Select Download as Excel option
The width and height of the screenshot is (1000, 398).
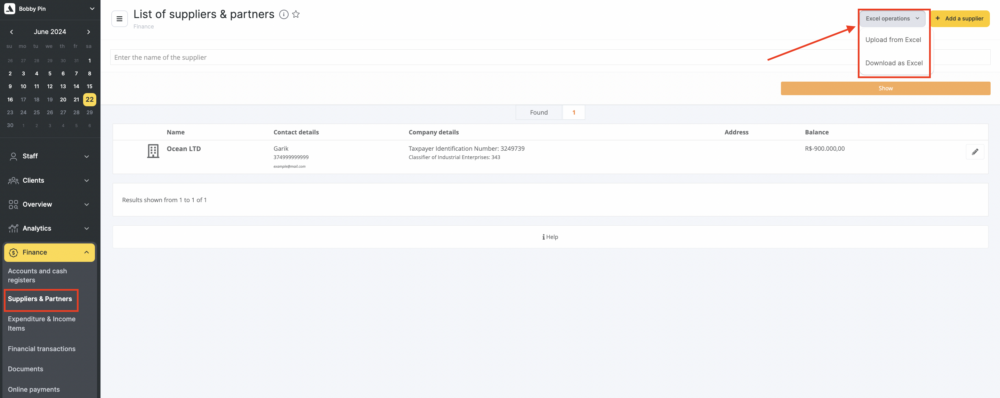tap(893, 63)
